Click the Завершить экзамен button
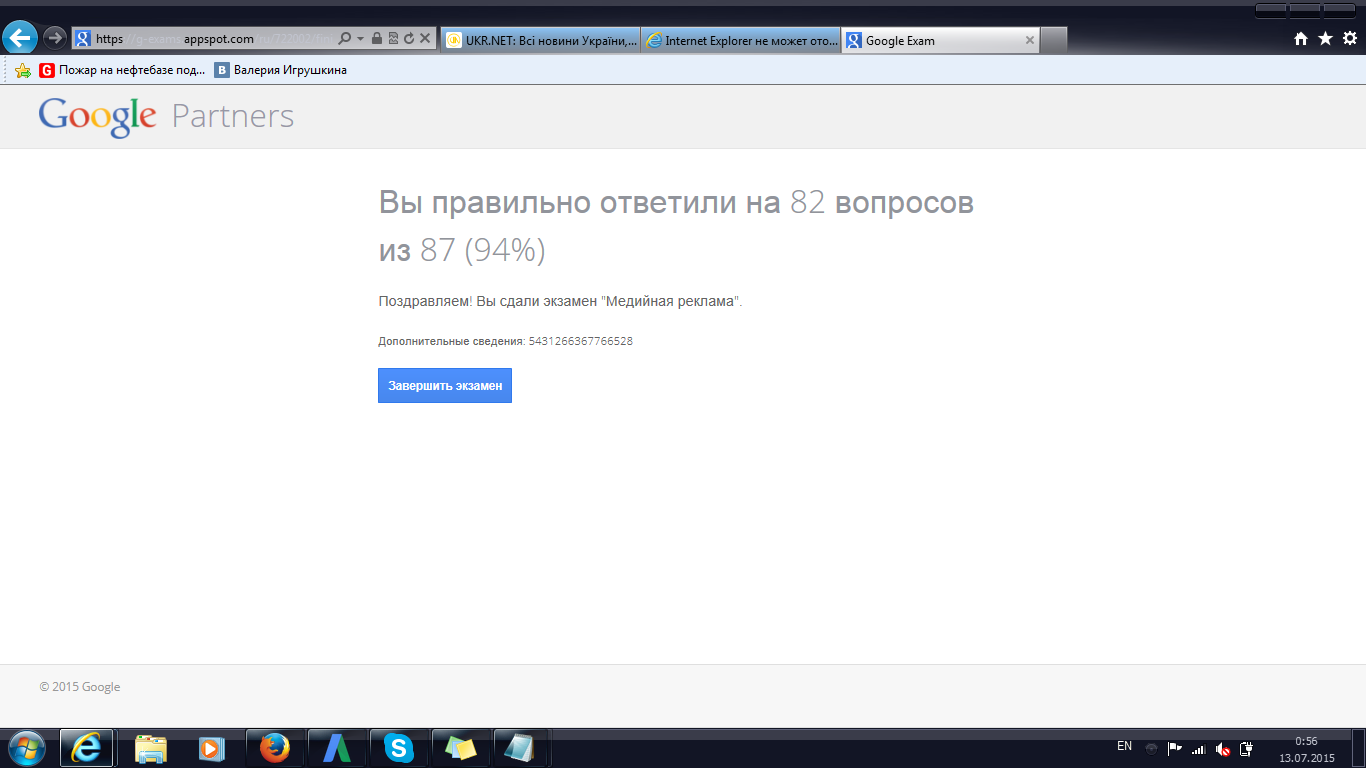 click(x=445, y=386)
